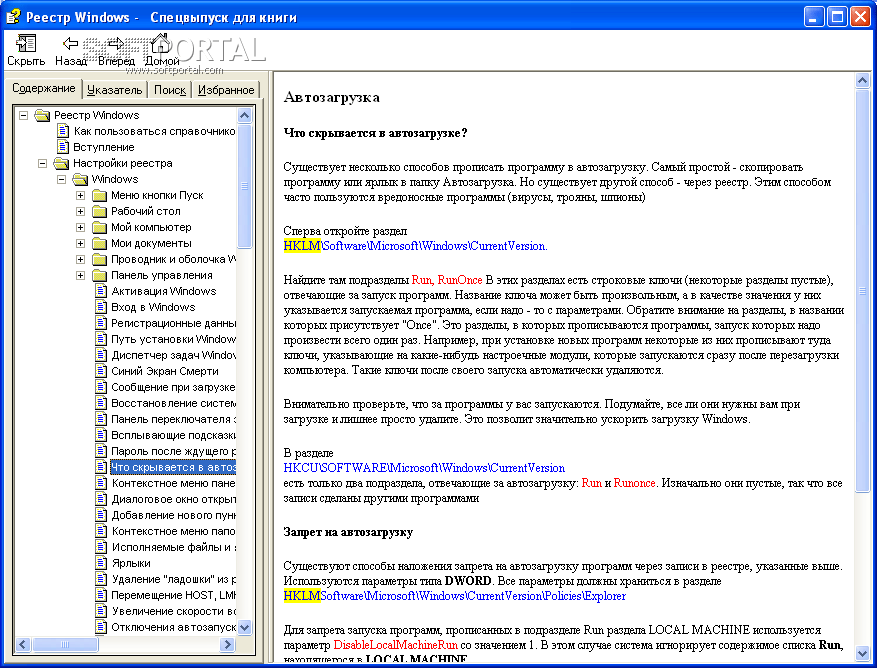Click the Назад (Back) arrow icon

click(70, 43)
